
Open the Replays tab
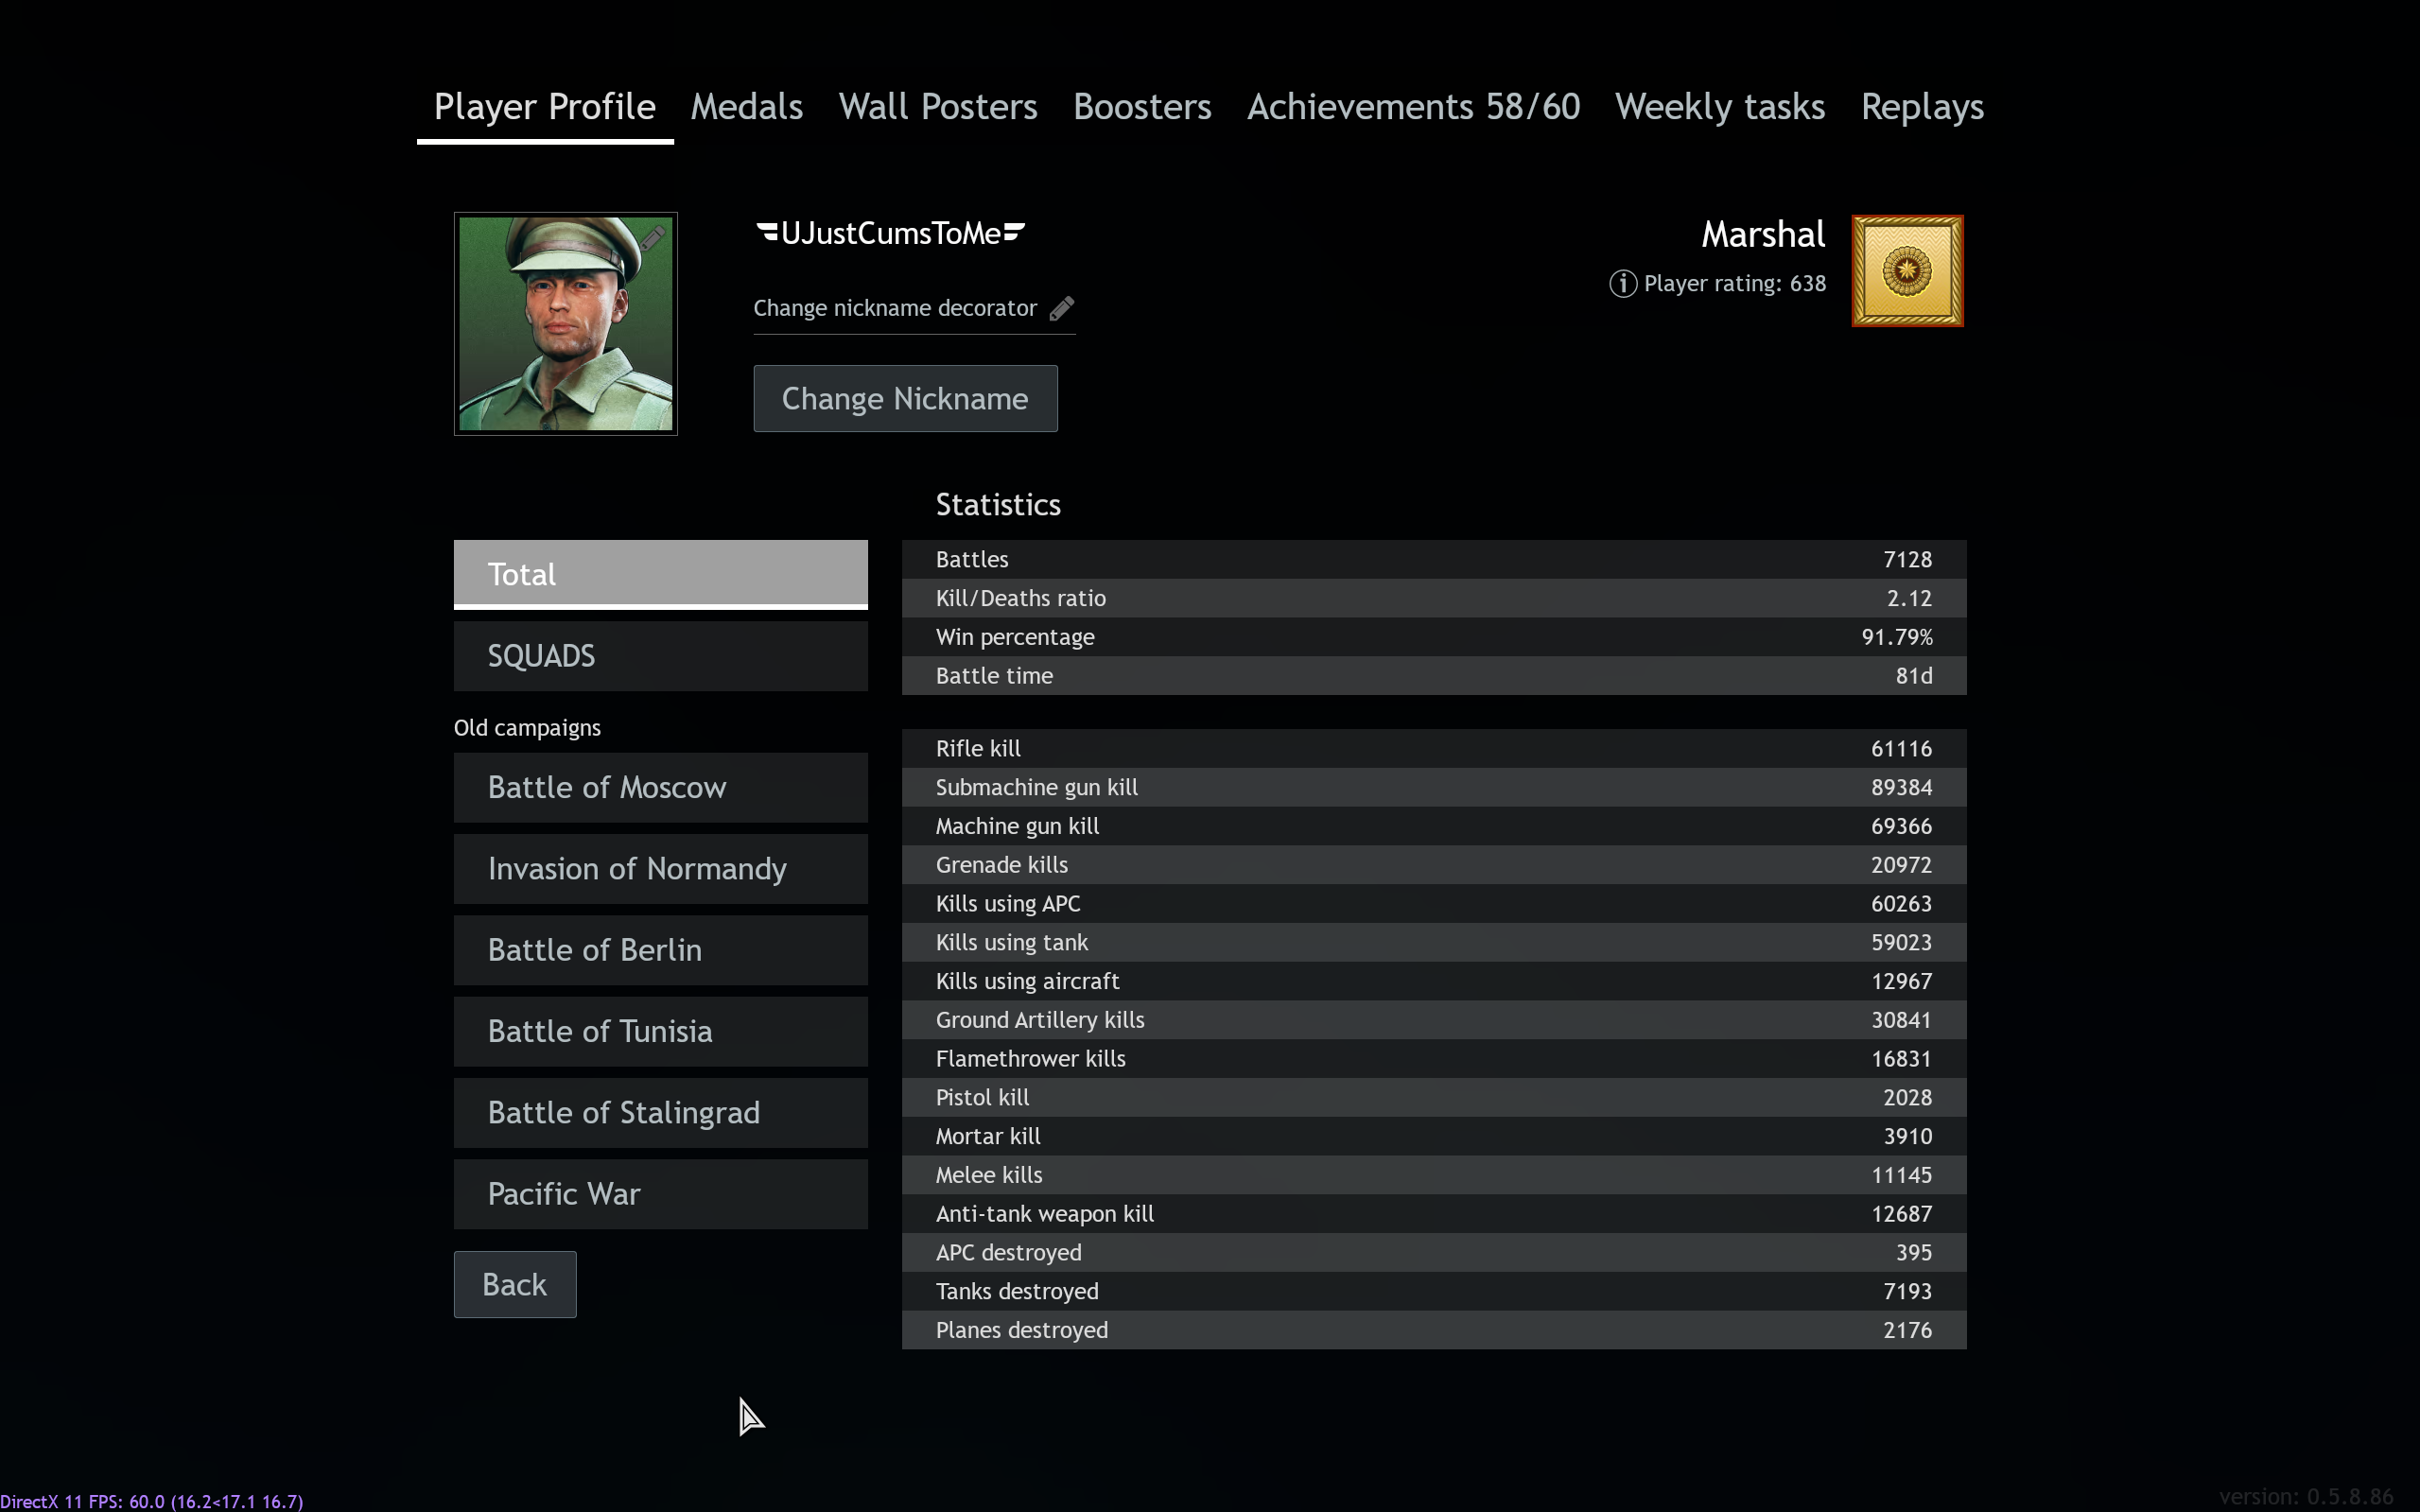tap(1921, 107)
